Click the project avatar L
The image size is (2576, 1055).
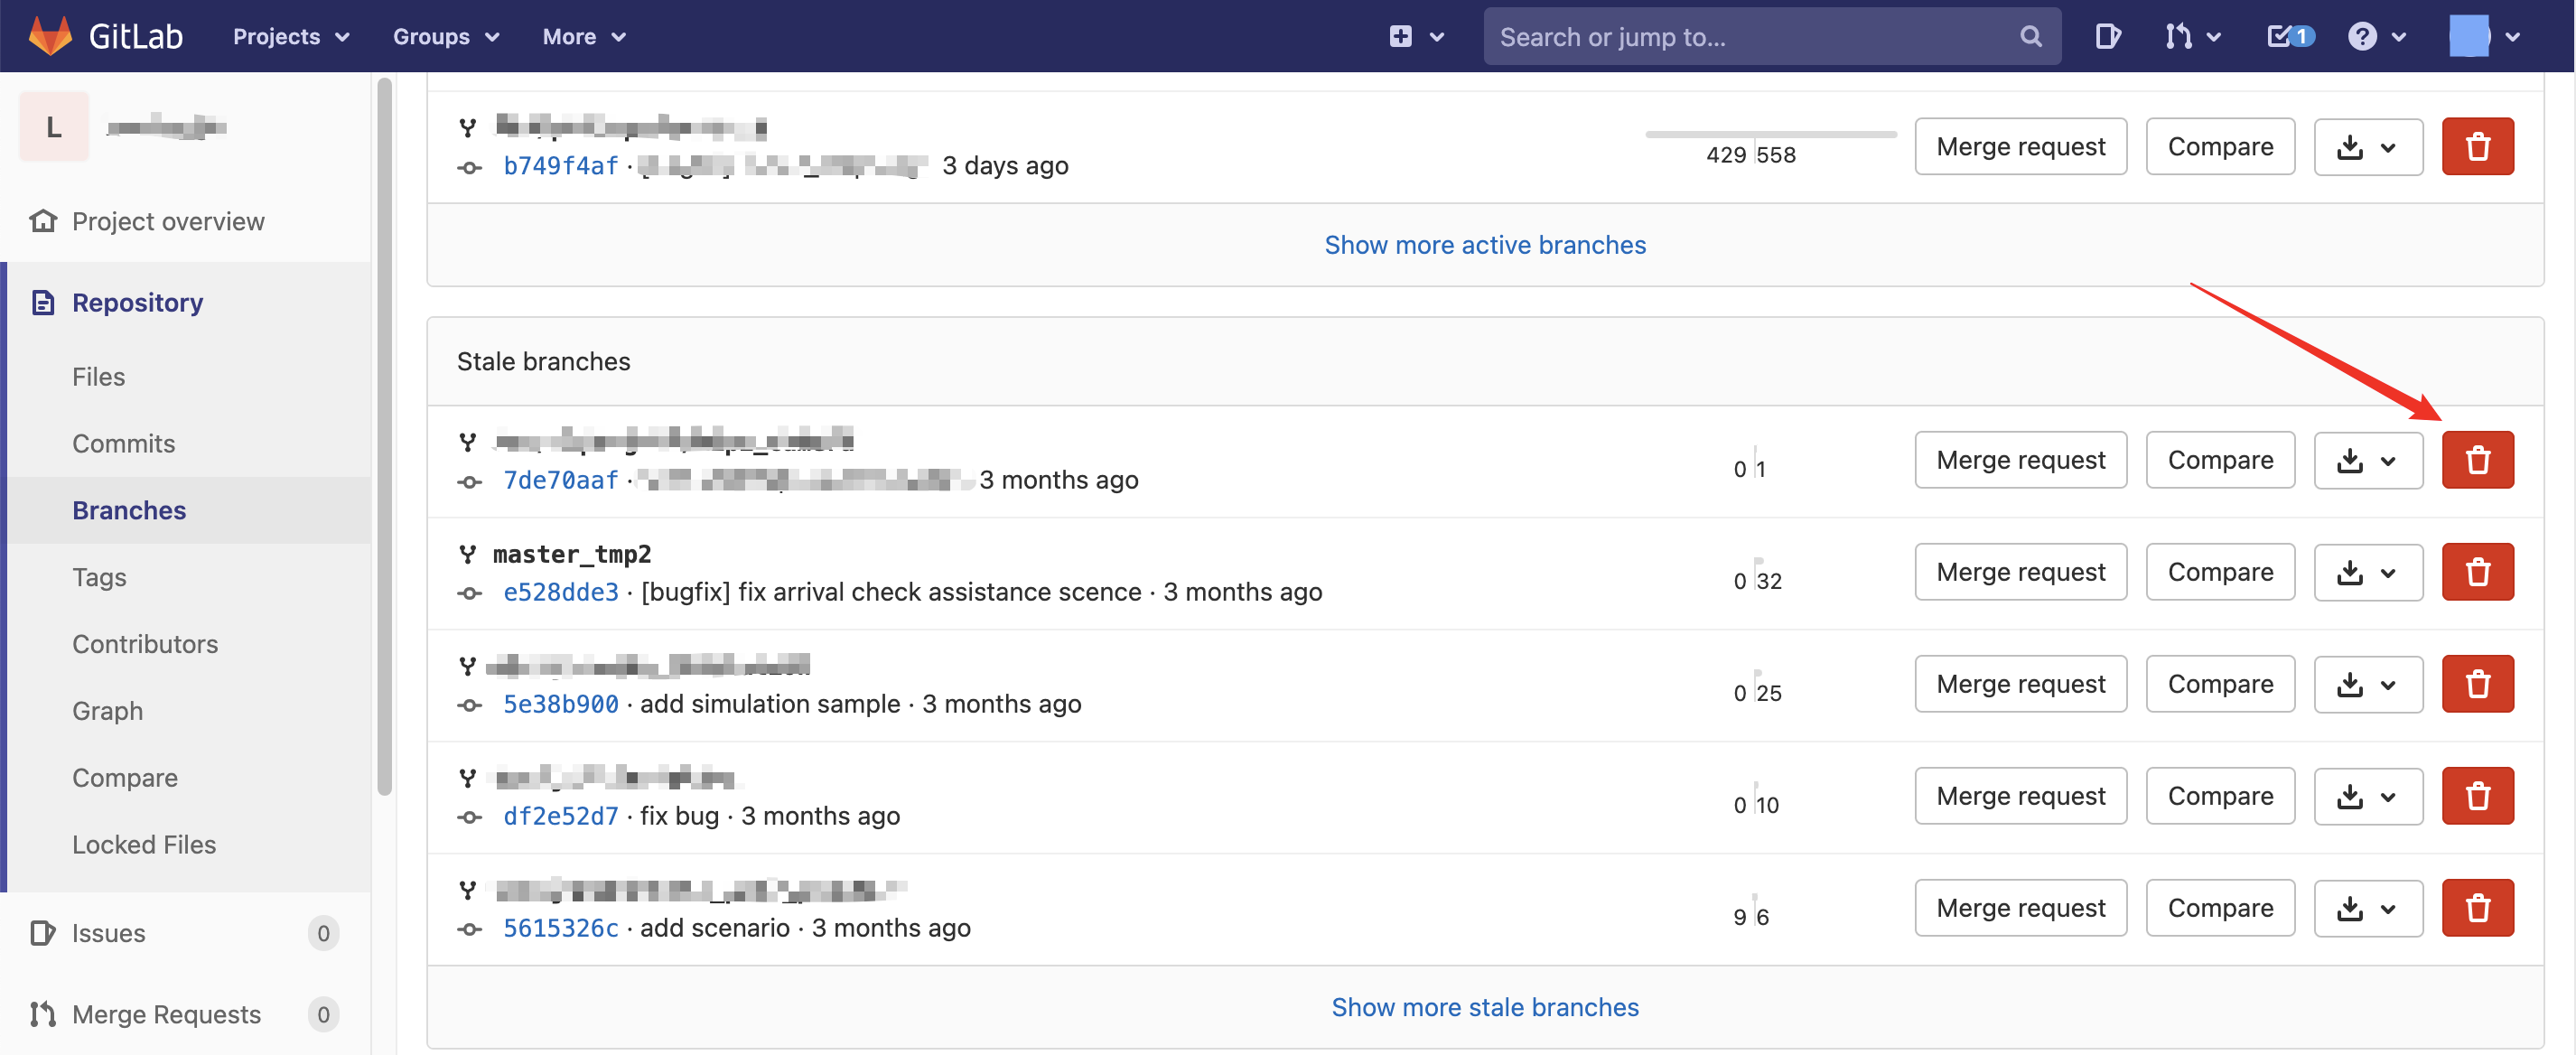(x=54, y=127)
